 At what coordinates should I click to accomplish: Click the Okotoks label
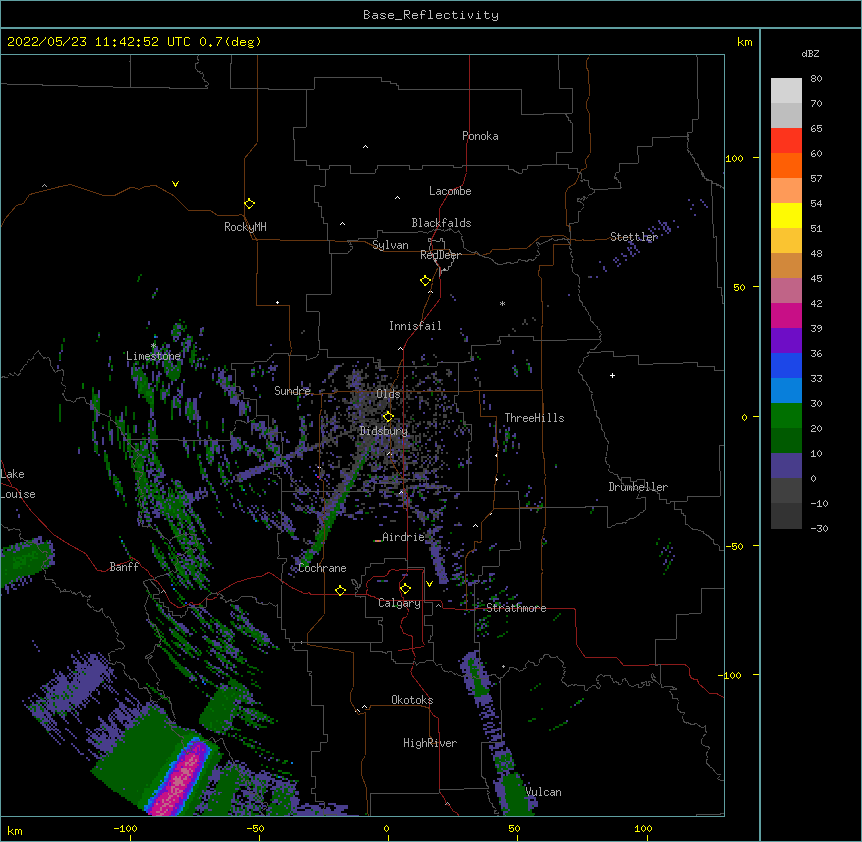tap(412, 700)
